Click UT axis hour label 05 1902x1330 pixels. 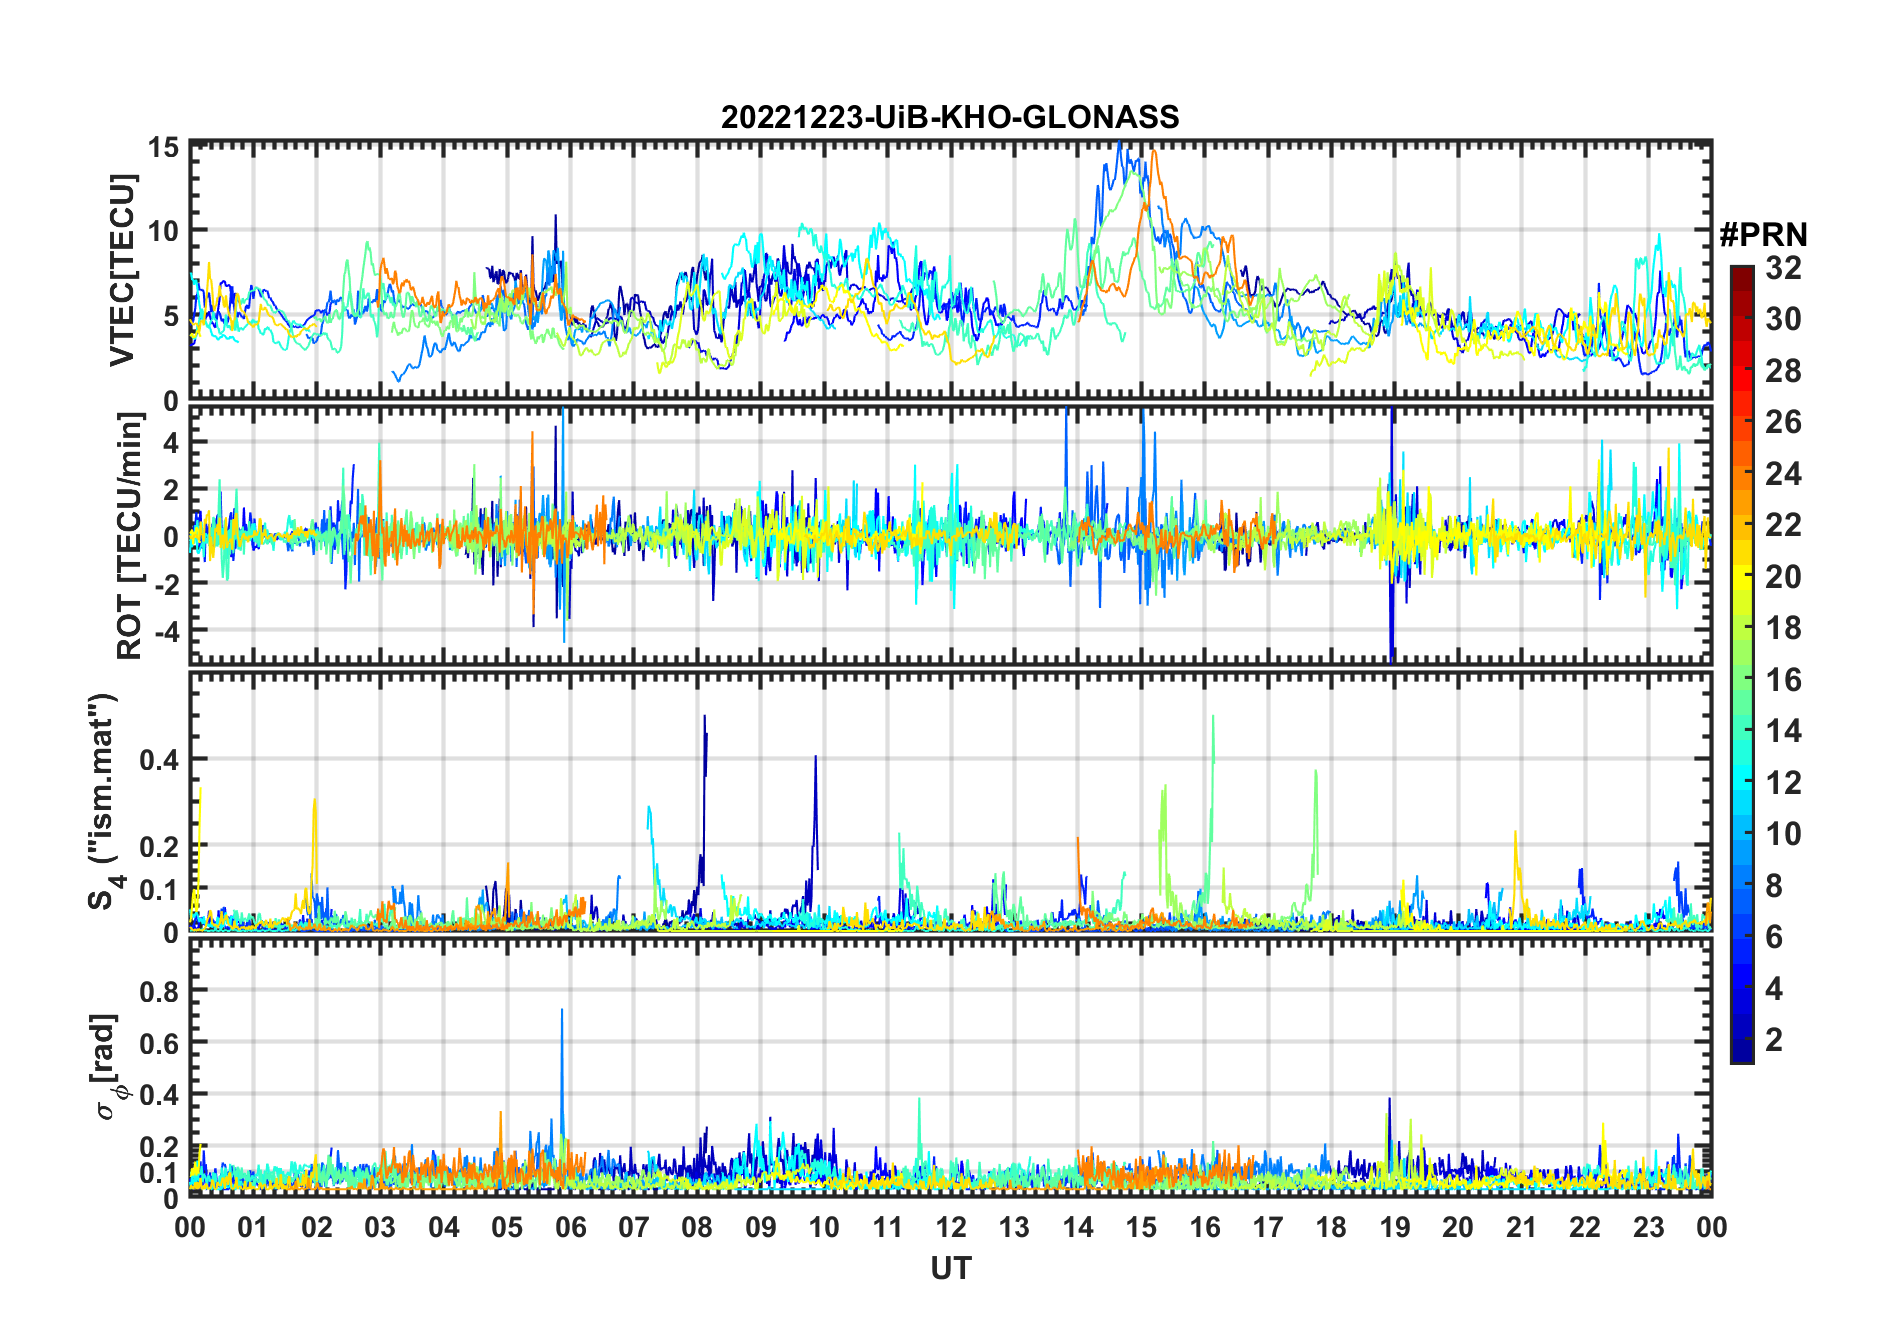pos(507,1227)
